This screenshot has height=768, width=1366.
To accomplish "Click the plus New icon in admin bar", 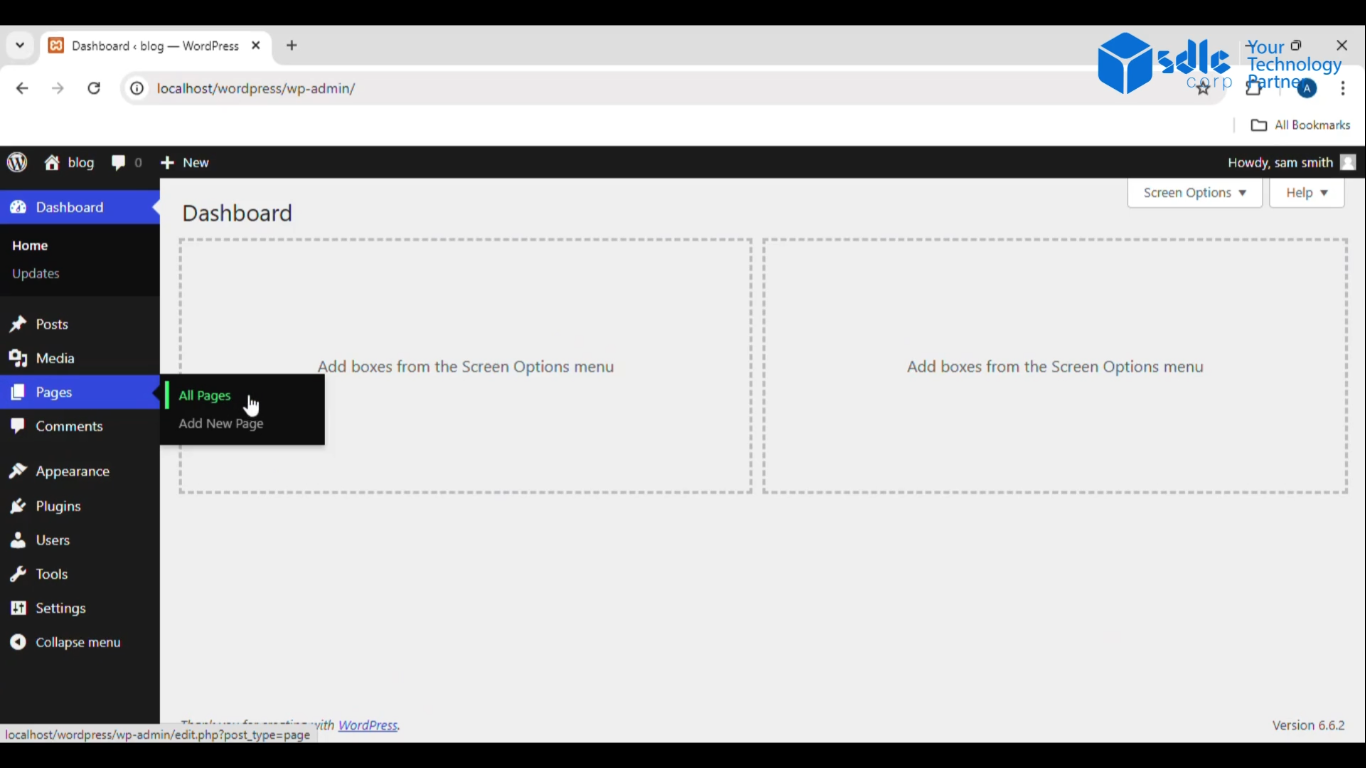I will click(167, 162).
